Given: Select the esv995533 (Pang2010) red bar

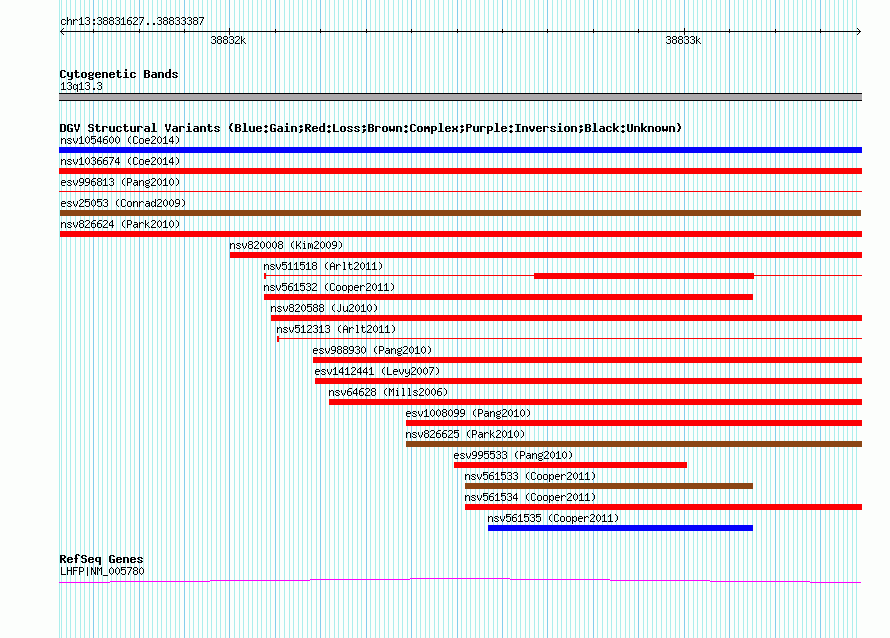Looking at the screenshot, I should point(570,465).
